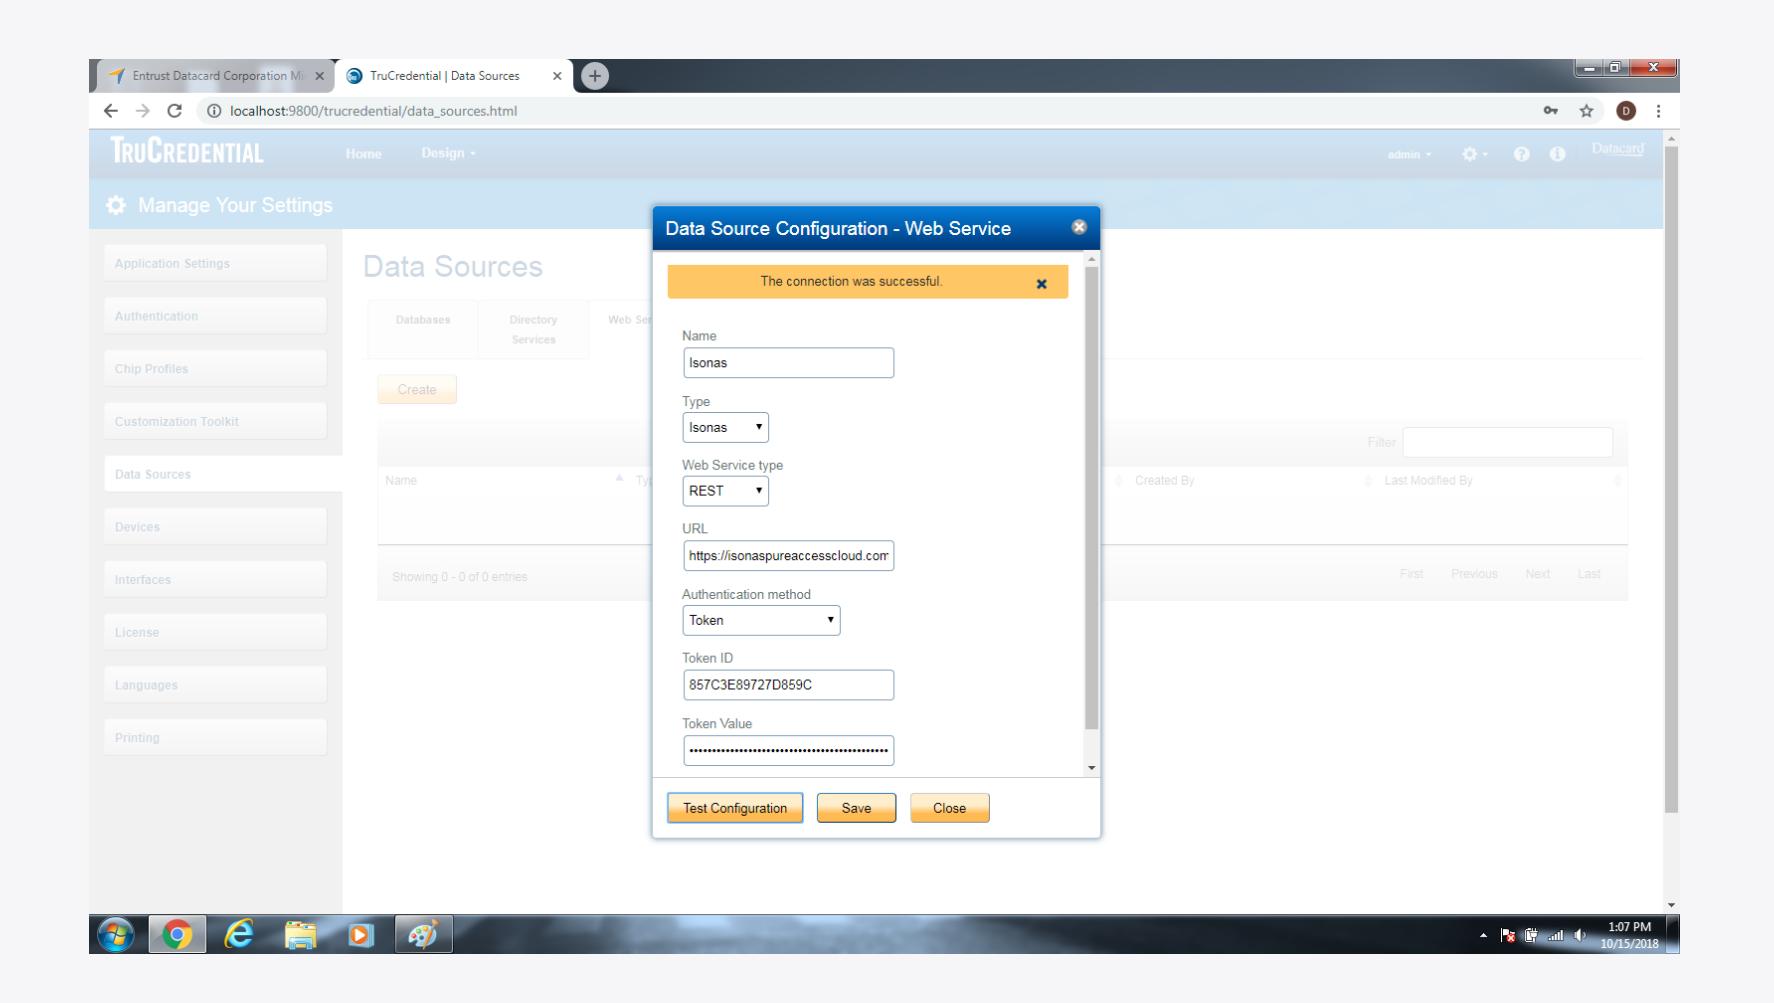
Task: Go to Printing settings
Action: point(215,738)
